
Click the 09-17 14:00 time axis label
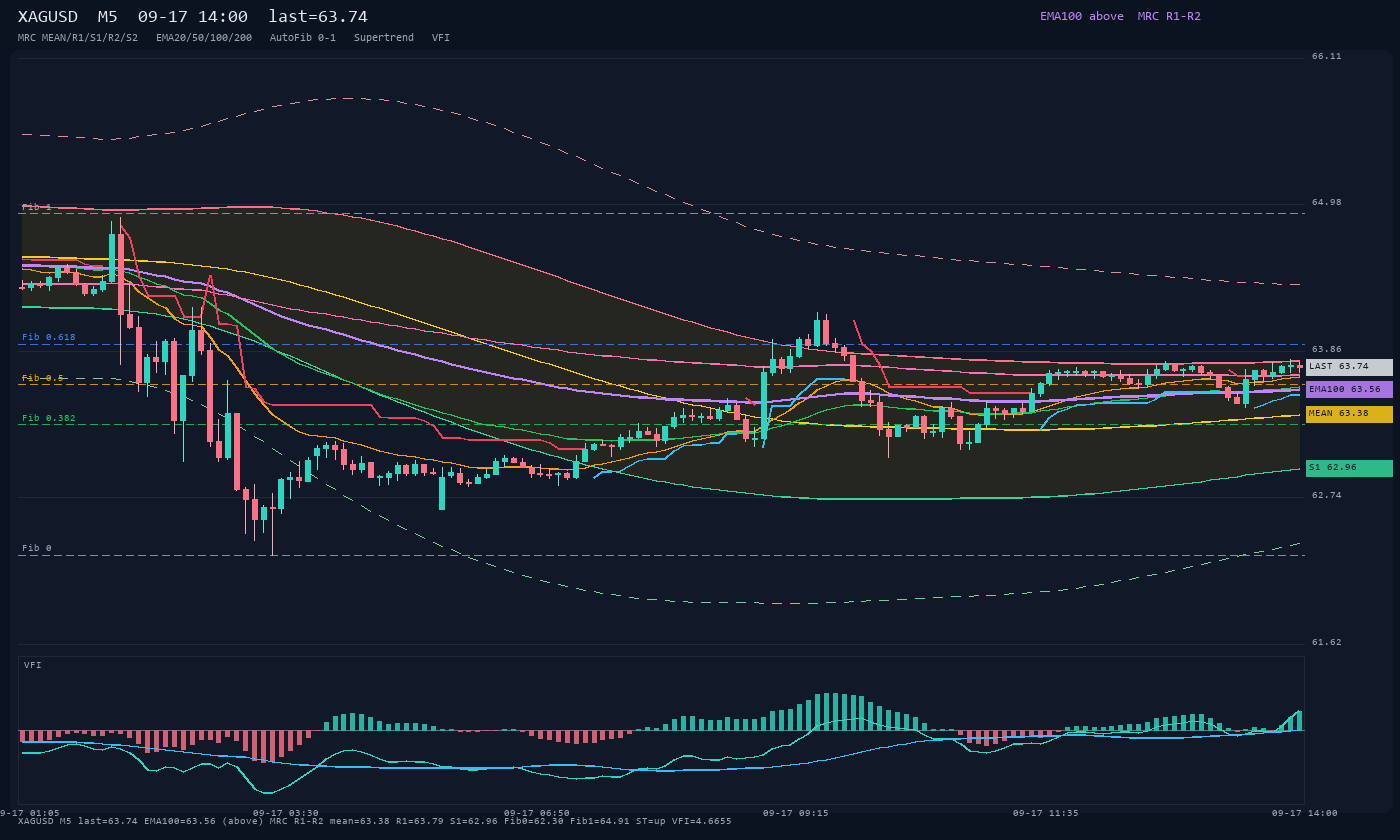1304,813
